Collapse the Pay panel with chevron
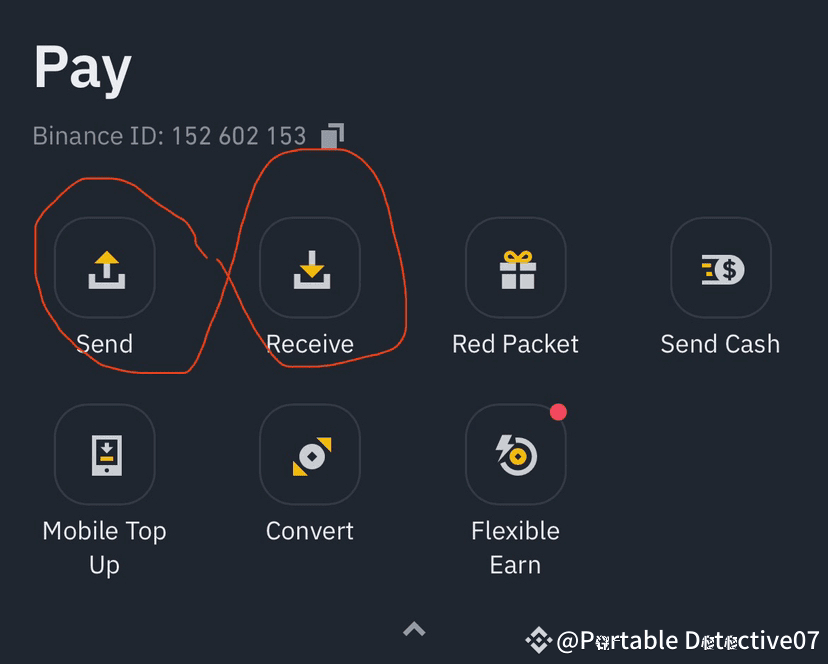 [x=414, y=629]
